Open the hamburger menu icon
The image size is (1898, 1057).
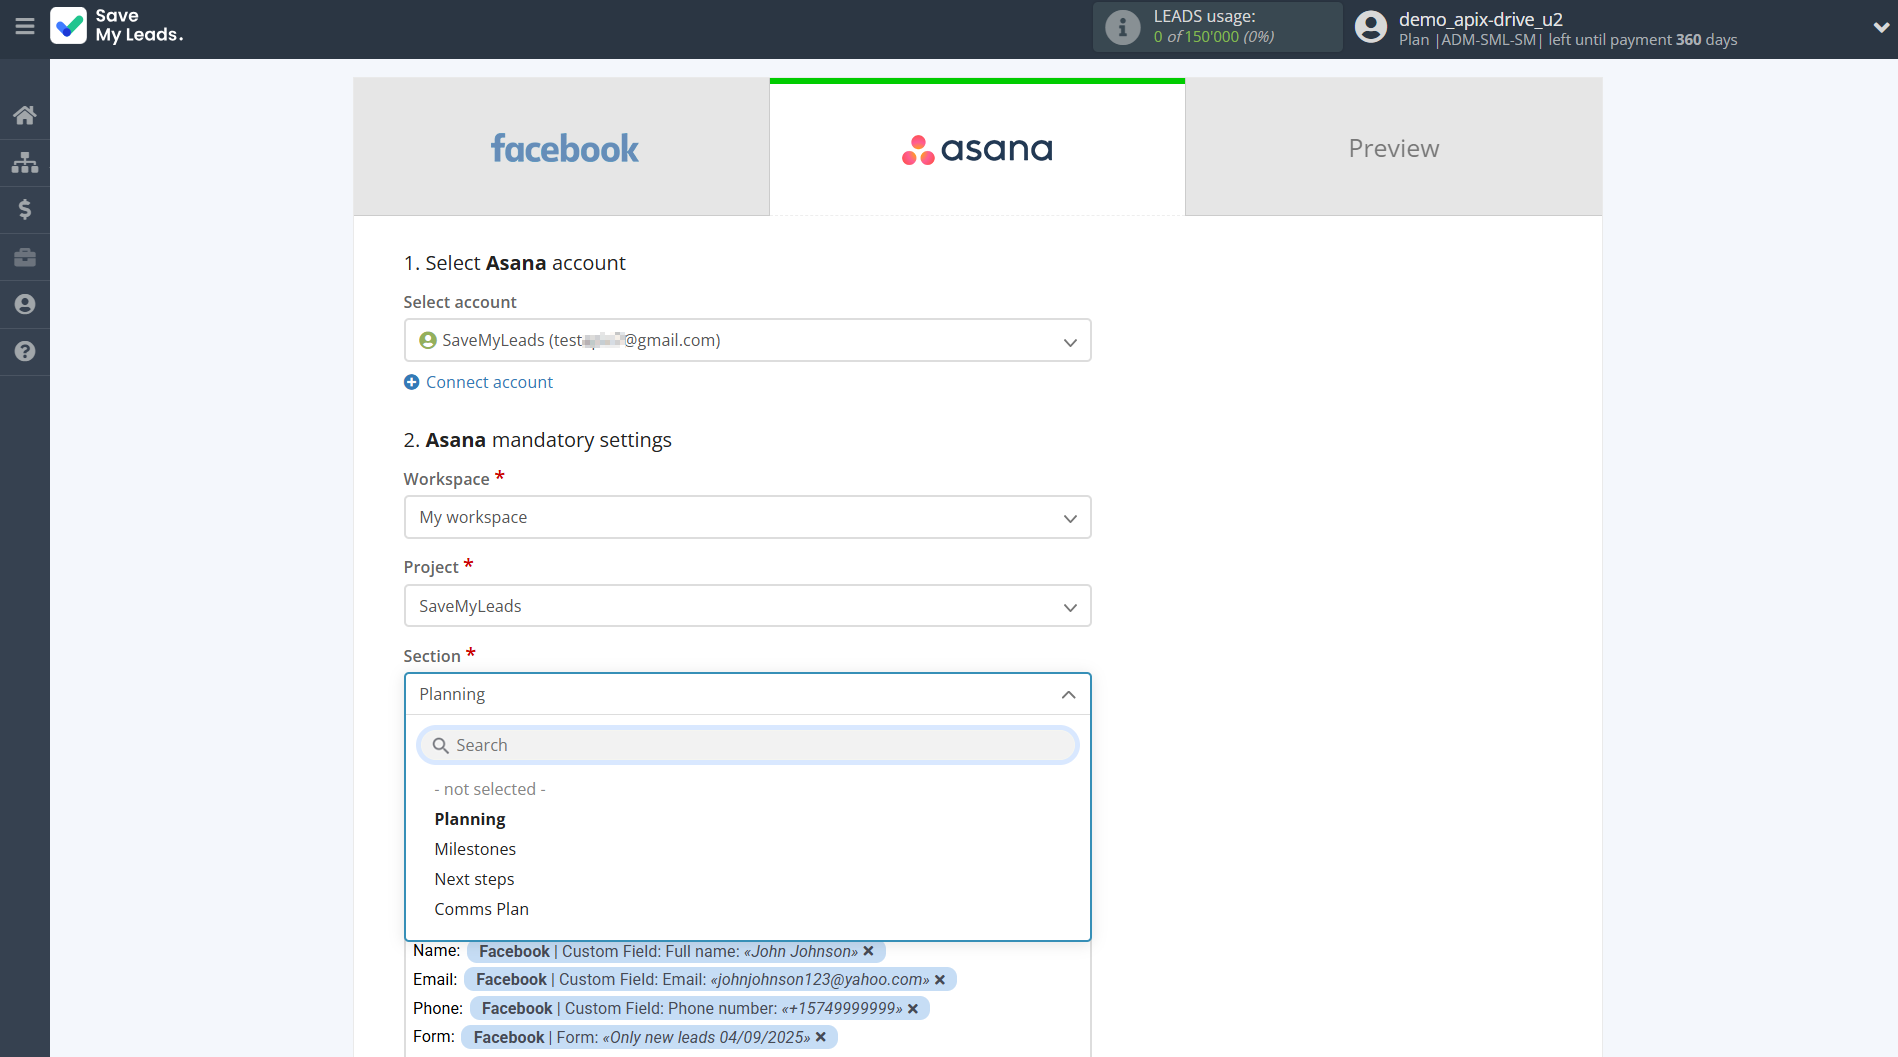pos(25,27)
